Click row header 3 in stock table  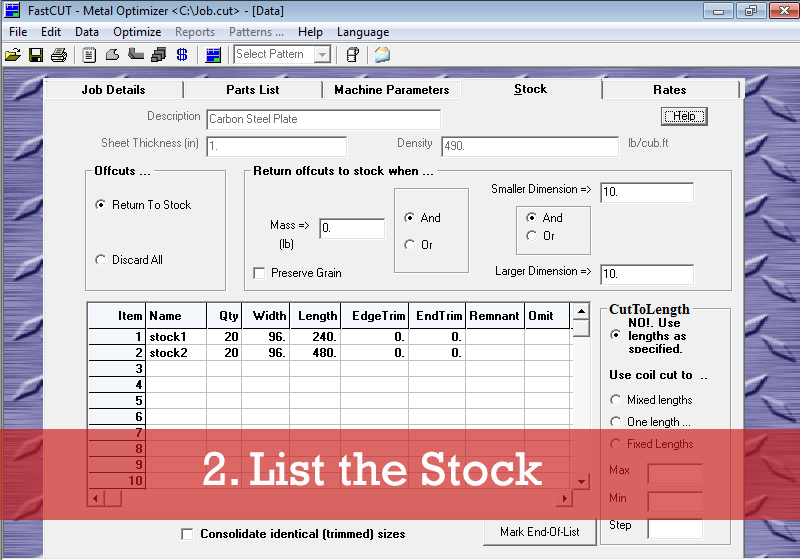pyautogui.click(x=117, y=369)
